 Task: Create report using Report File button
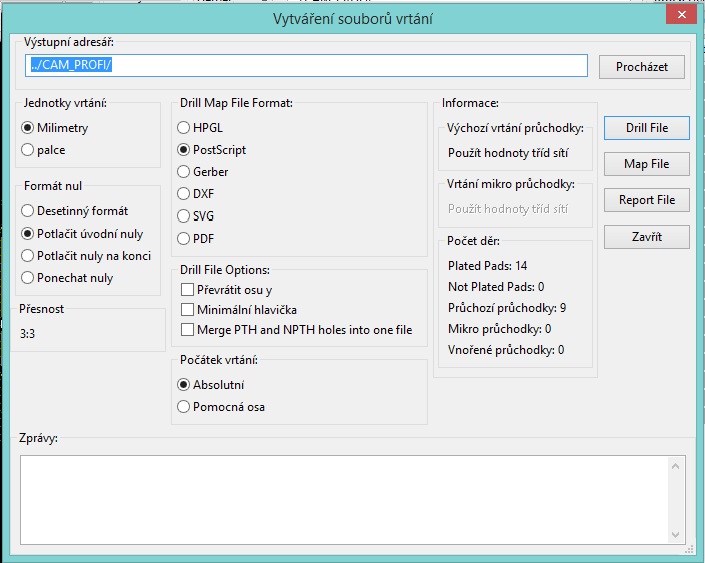646,200
